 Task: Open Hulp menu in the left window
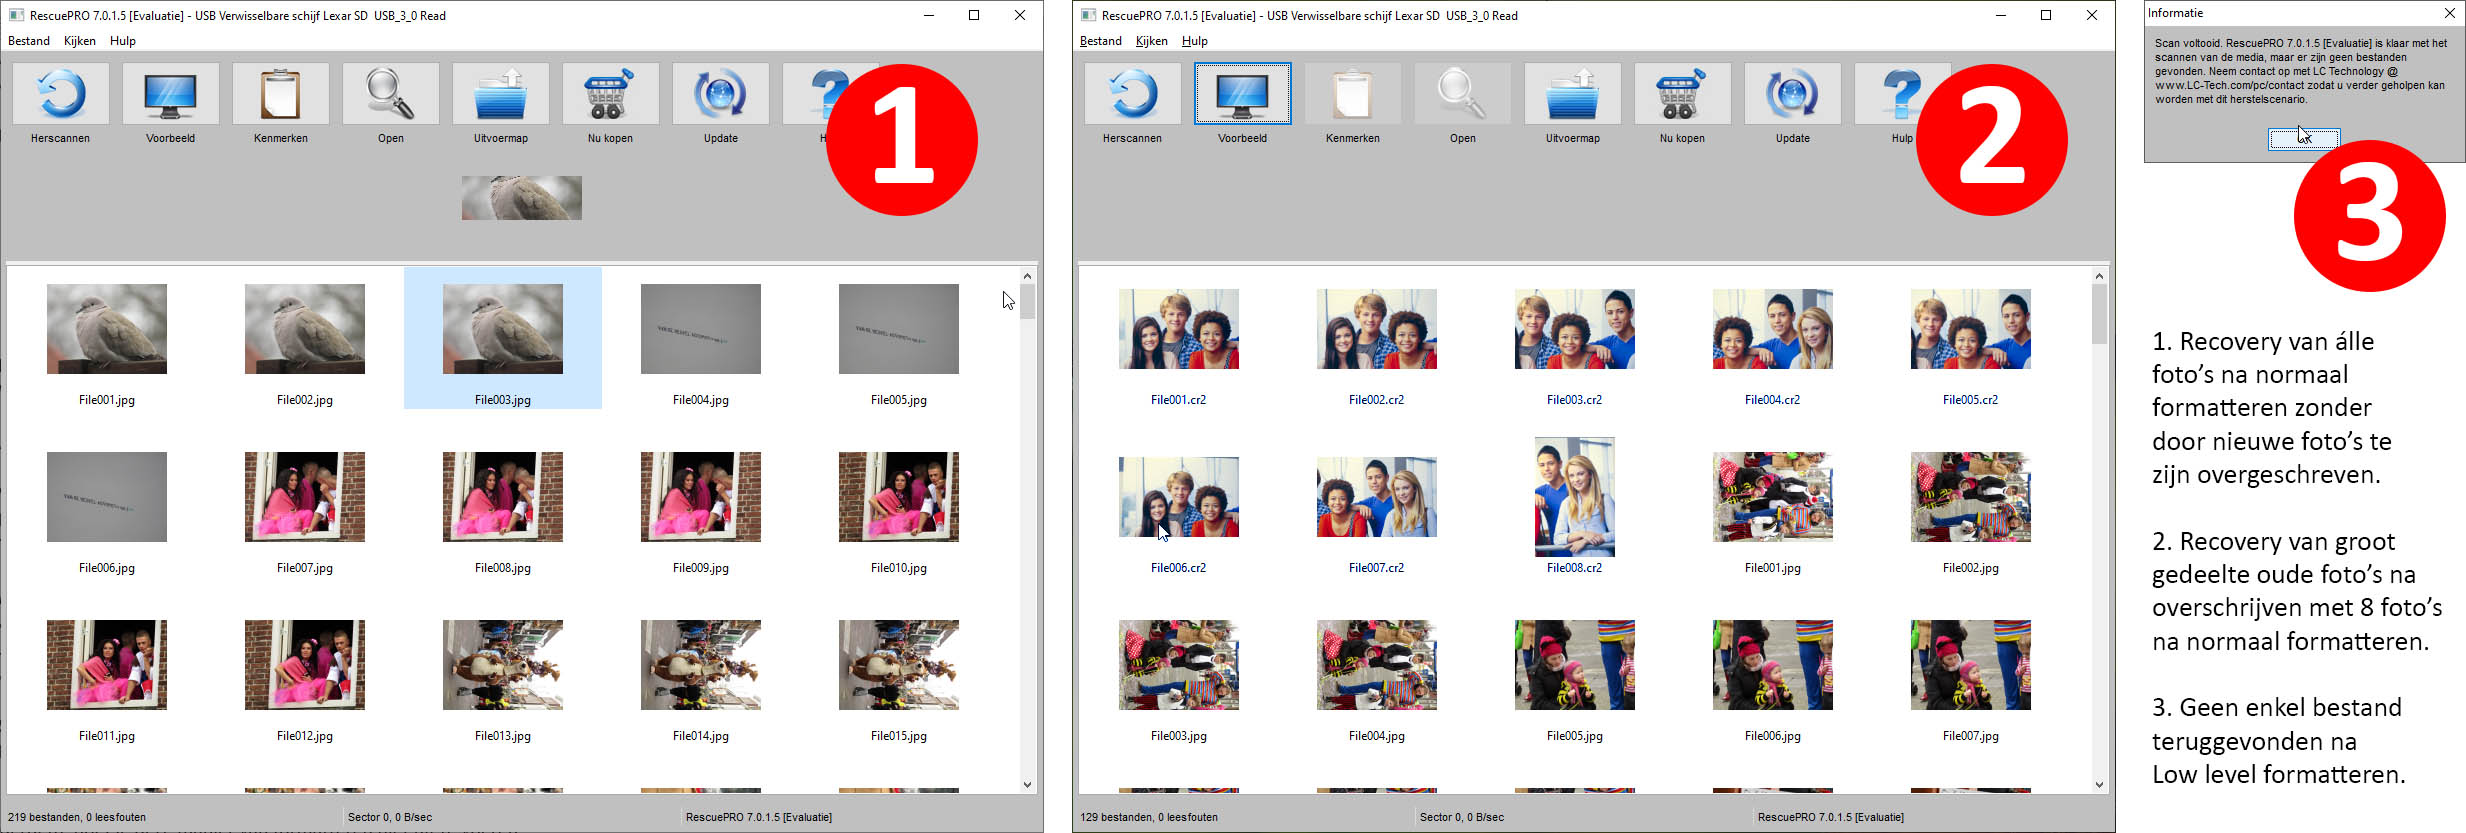(123, 41)
